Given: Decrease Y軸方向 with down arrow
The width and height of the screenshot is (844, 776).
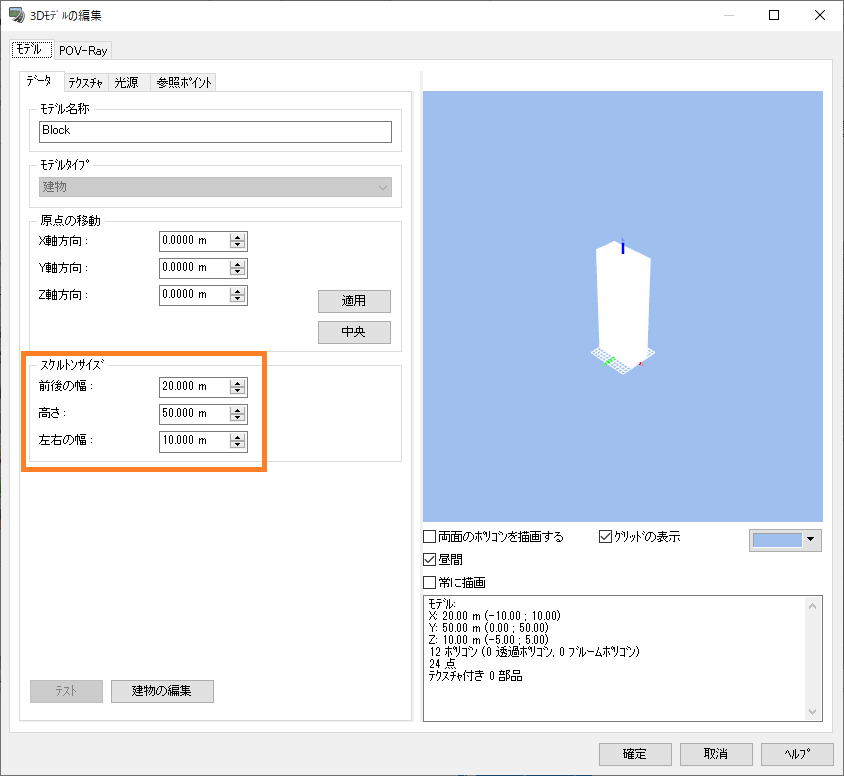Looking at the screenshot, I should tap(237, 272).
